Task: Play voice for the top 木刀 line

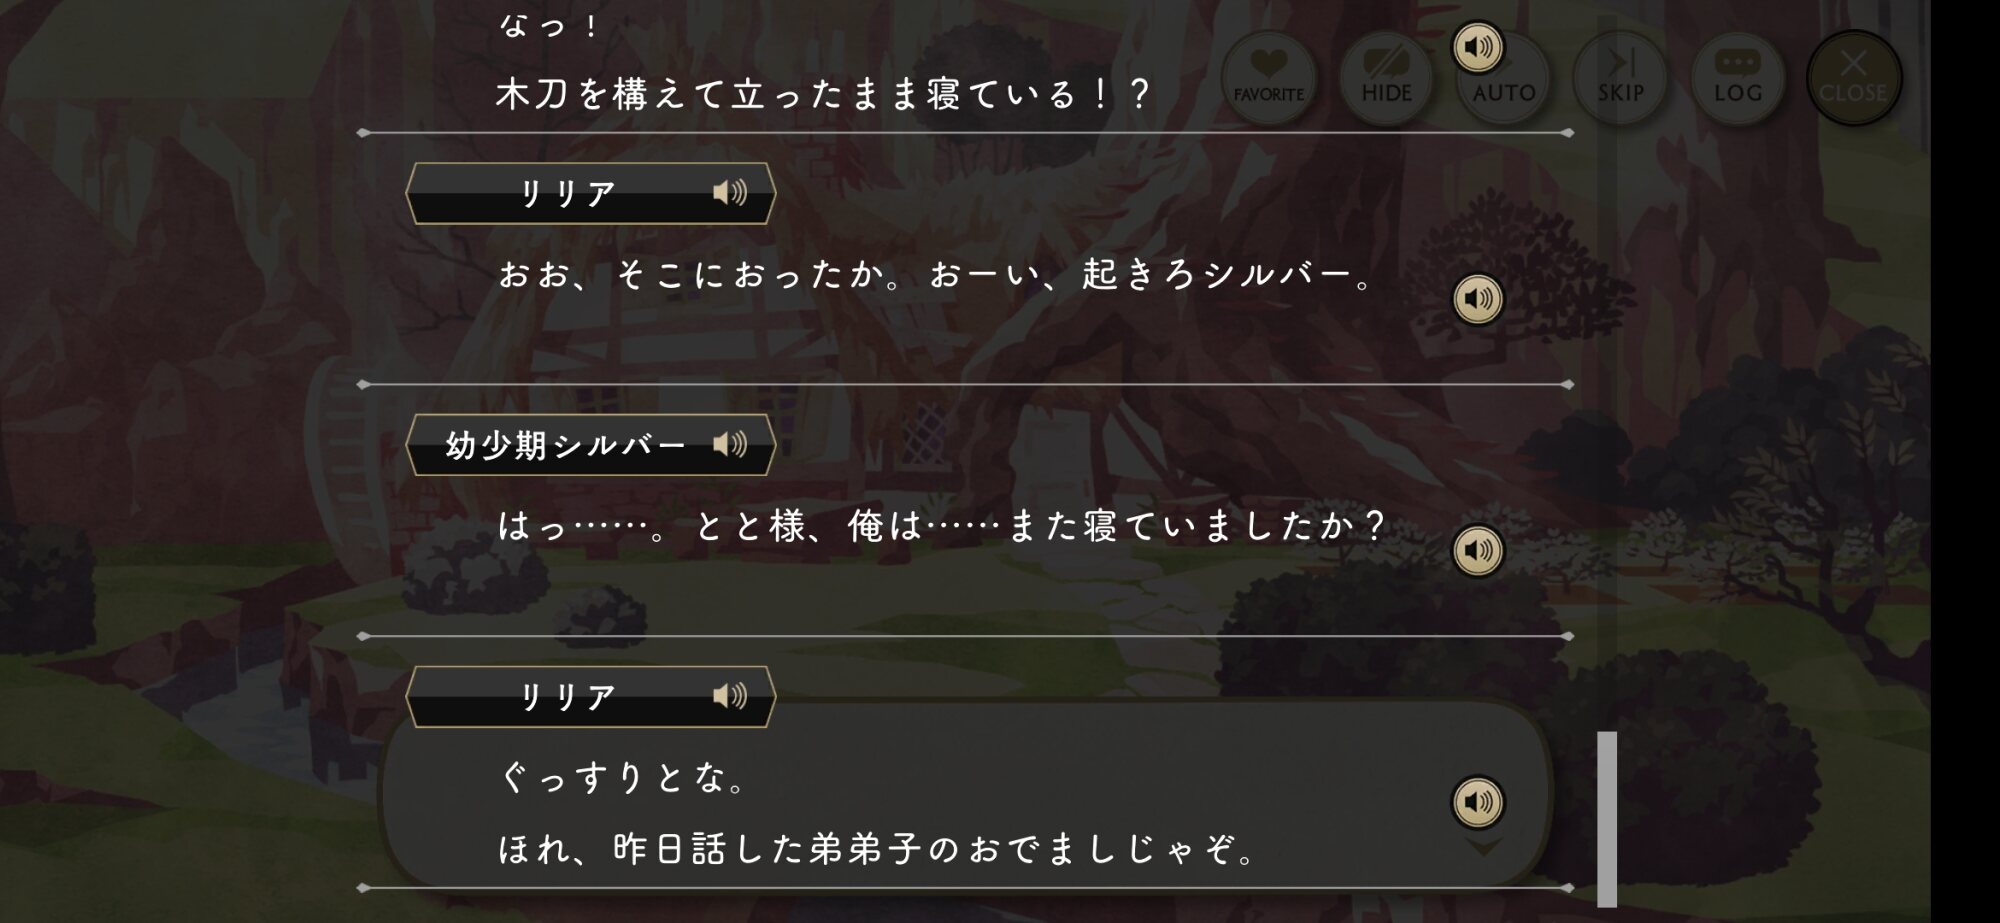Action: pos(1478,47)
